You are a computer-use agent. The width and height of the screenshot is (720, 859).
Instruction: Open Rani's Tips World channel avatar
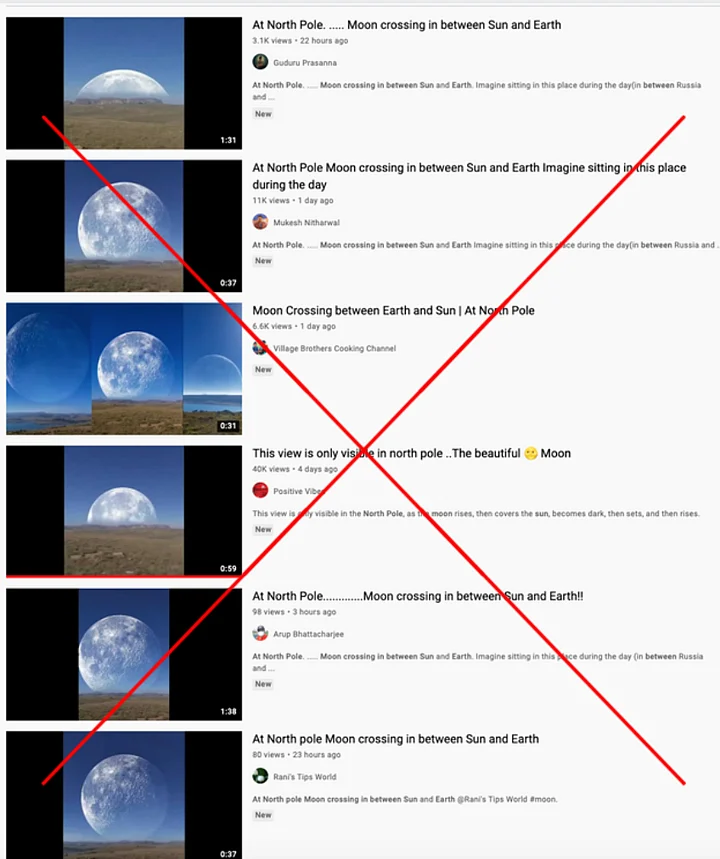[x=260, y=776]
